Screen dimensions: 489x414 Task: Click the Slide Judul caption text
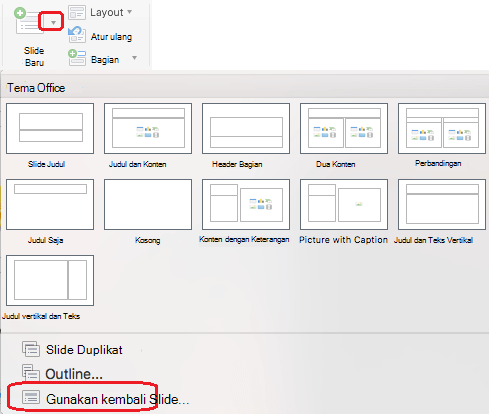click(46, 164)
